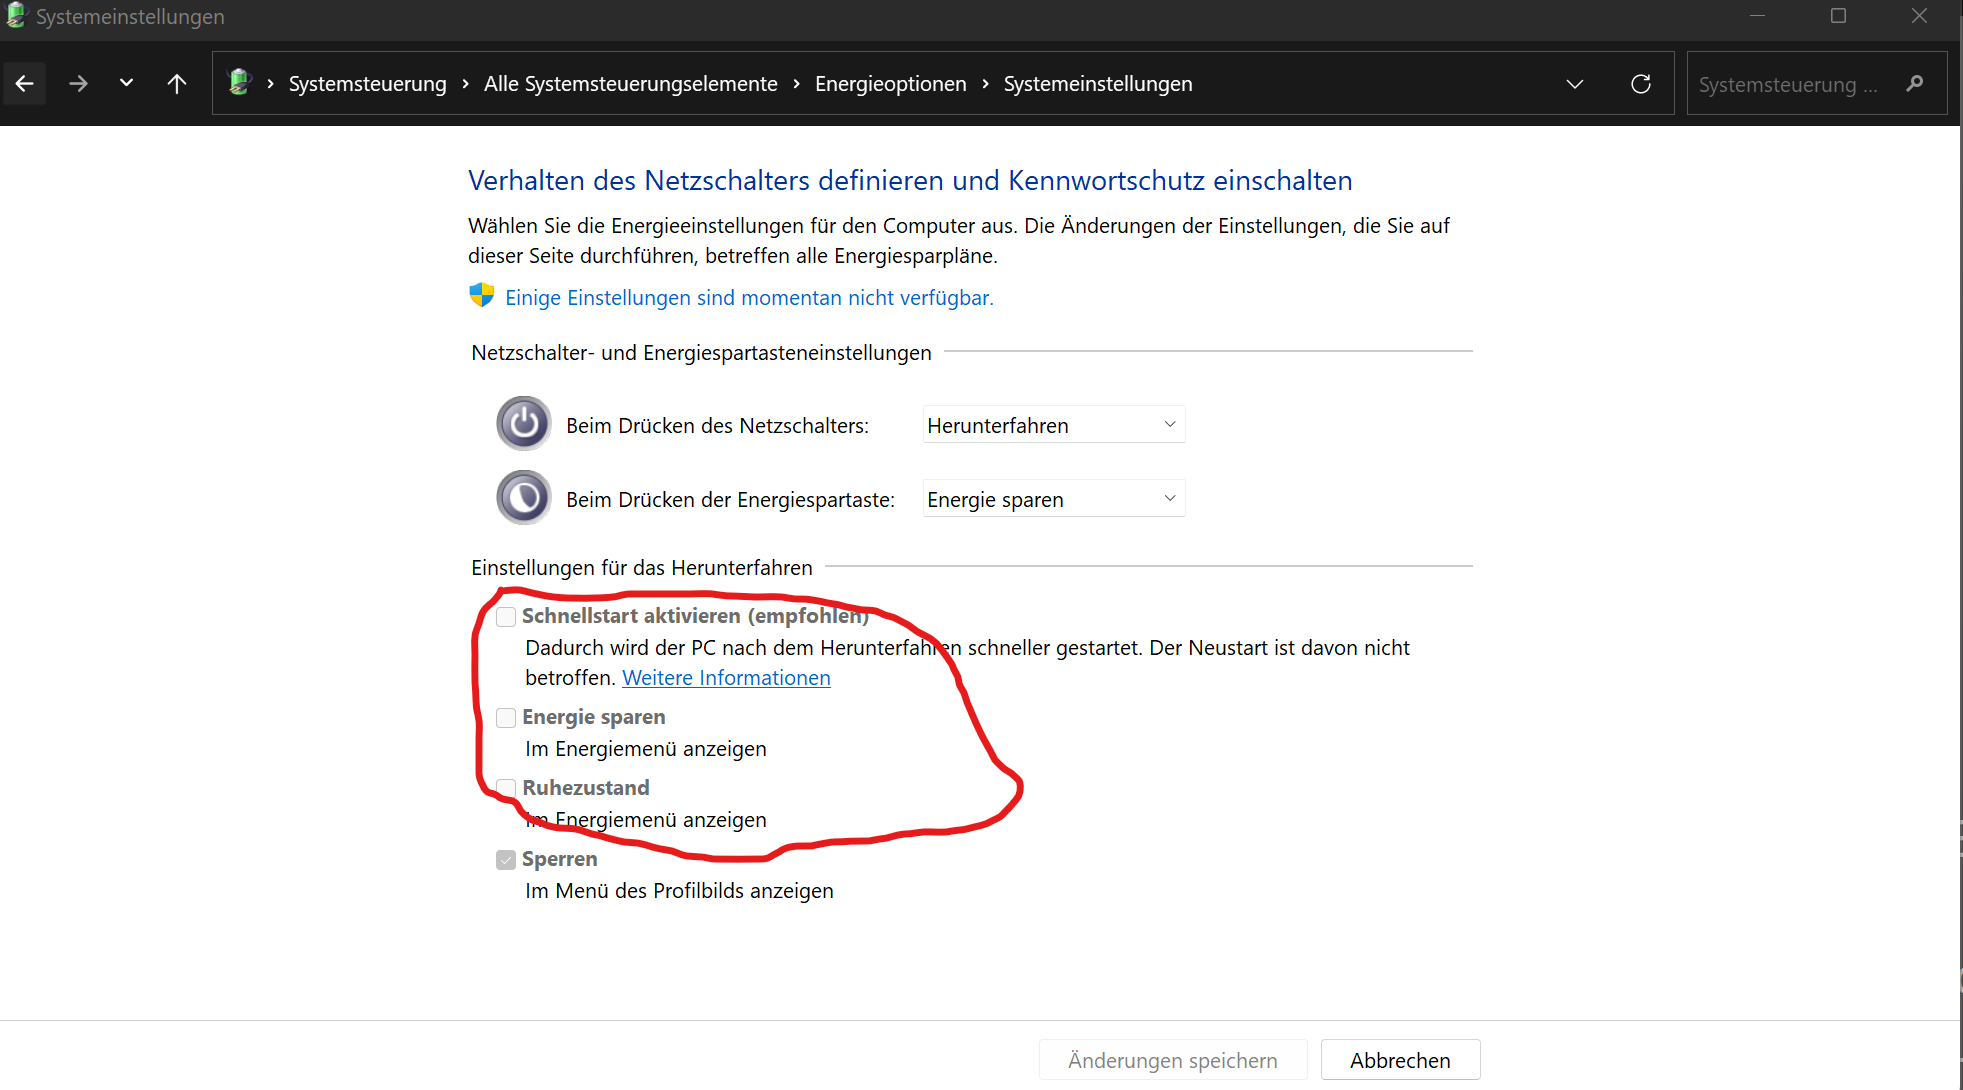The image size is (1963, 1090).
Task: Toggle the Sperren checkbox
Action: pyautogui.click(x=506, y=860)
